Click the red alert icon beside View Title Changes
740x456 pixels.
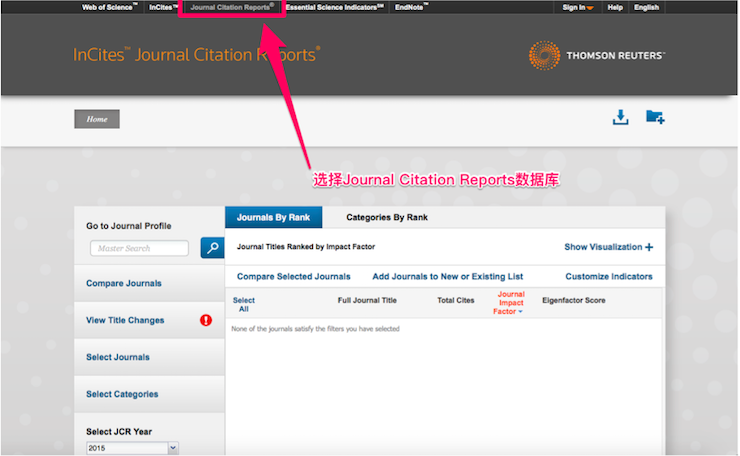(x=206, y=321)
